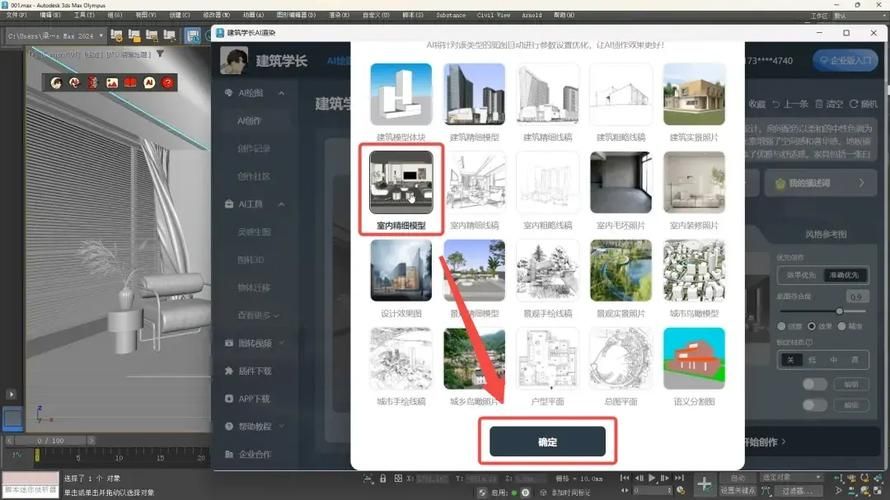Collapse the AI绘图 sidebar section
The image size is (890, 500).
[282, 93]
